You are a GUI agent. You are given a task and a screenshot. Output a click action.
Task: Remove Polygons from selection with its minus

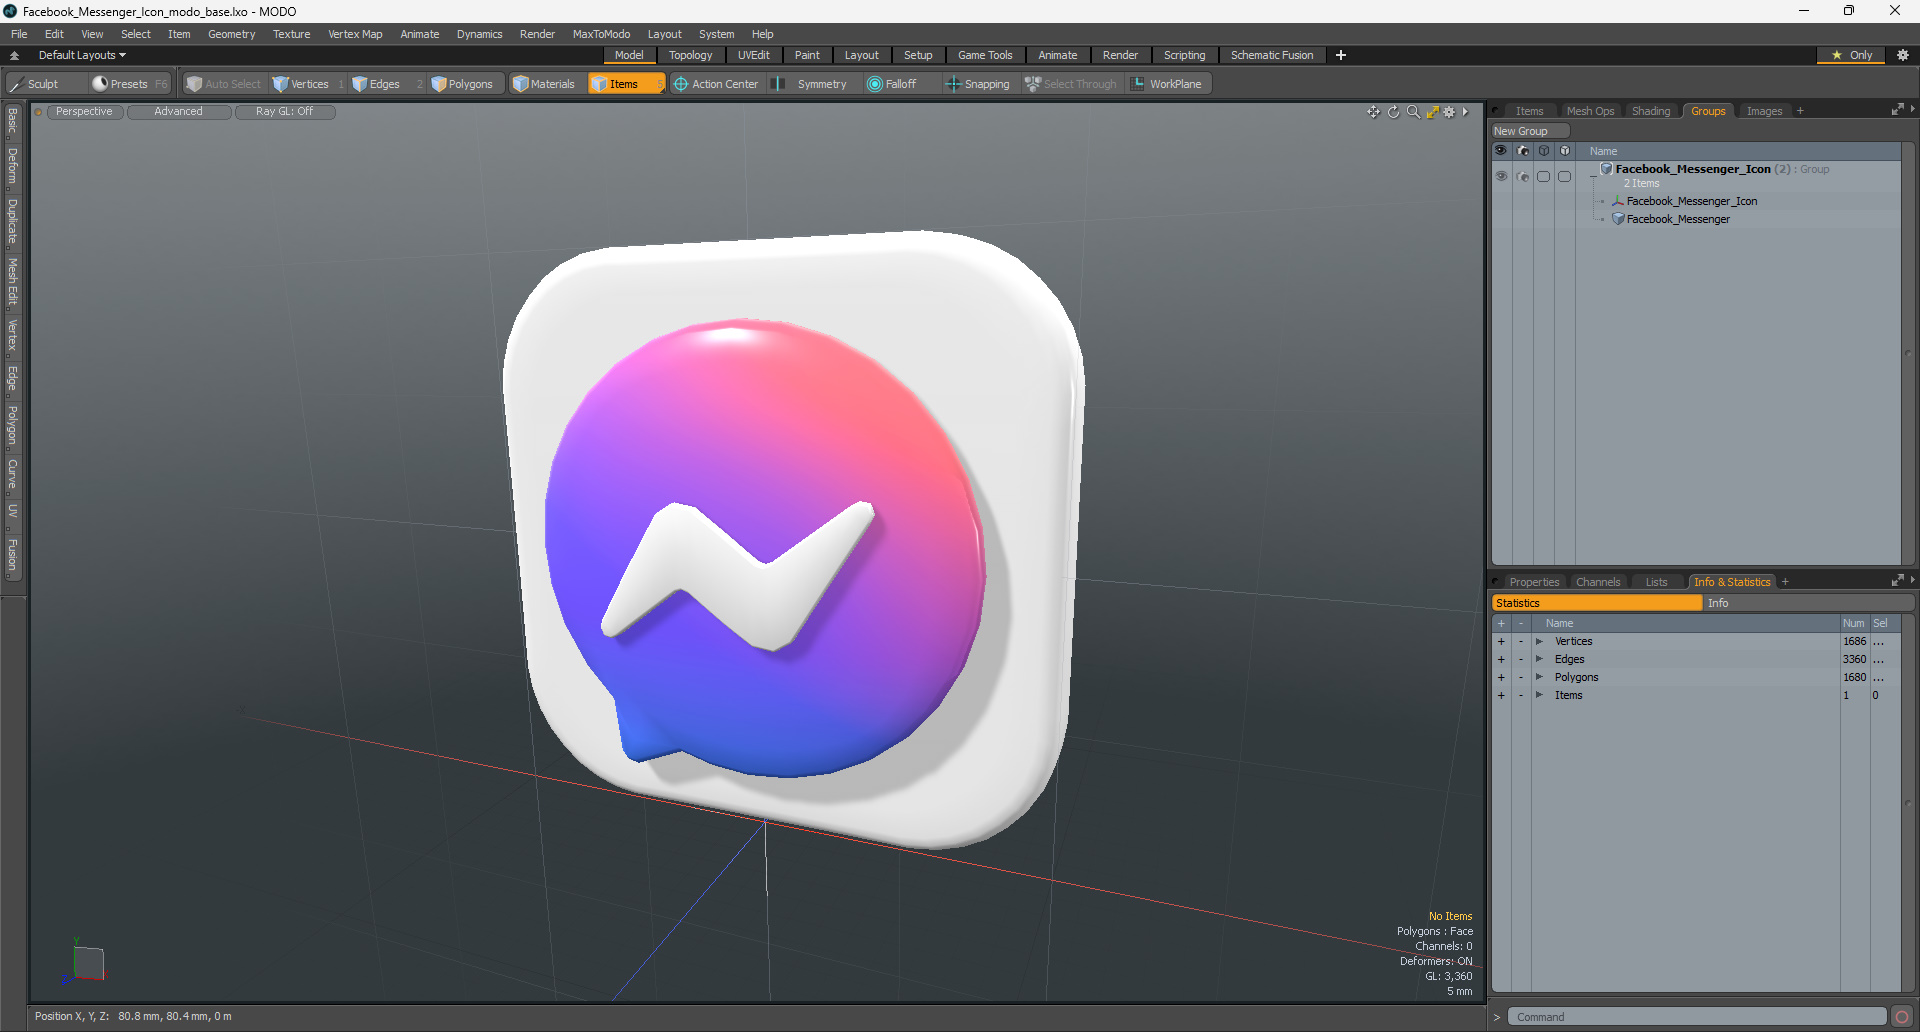coord(1521,677)
